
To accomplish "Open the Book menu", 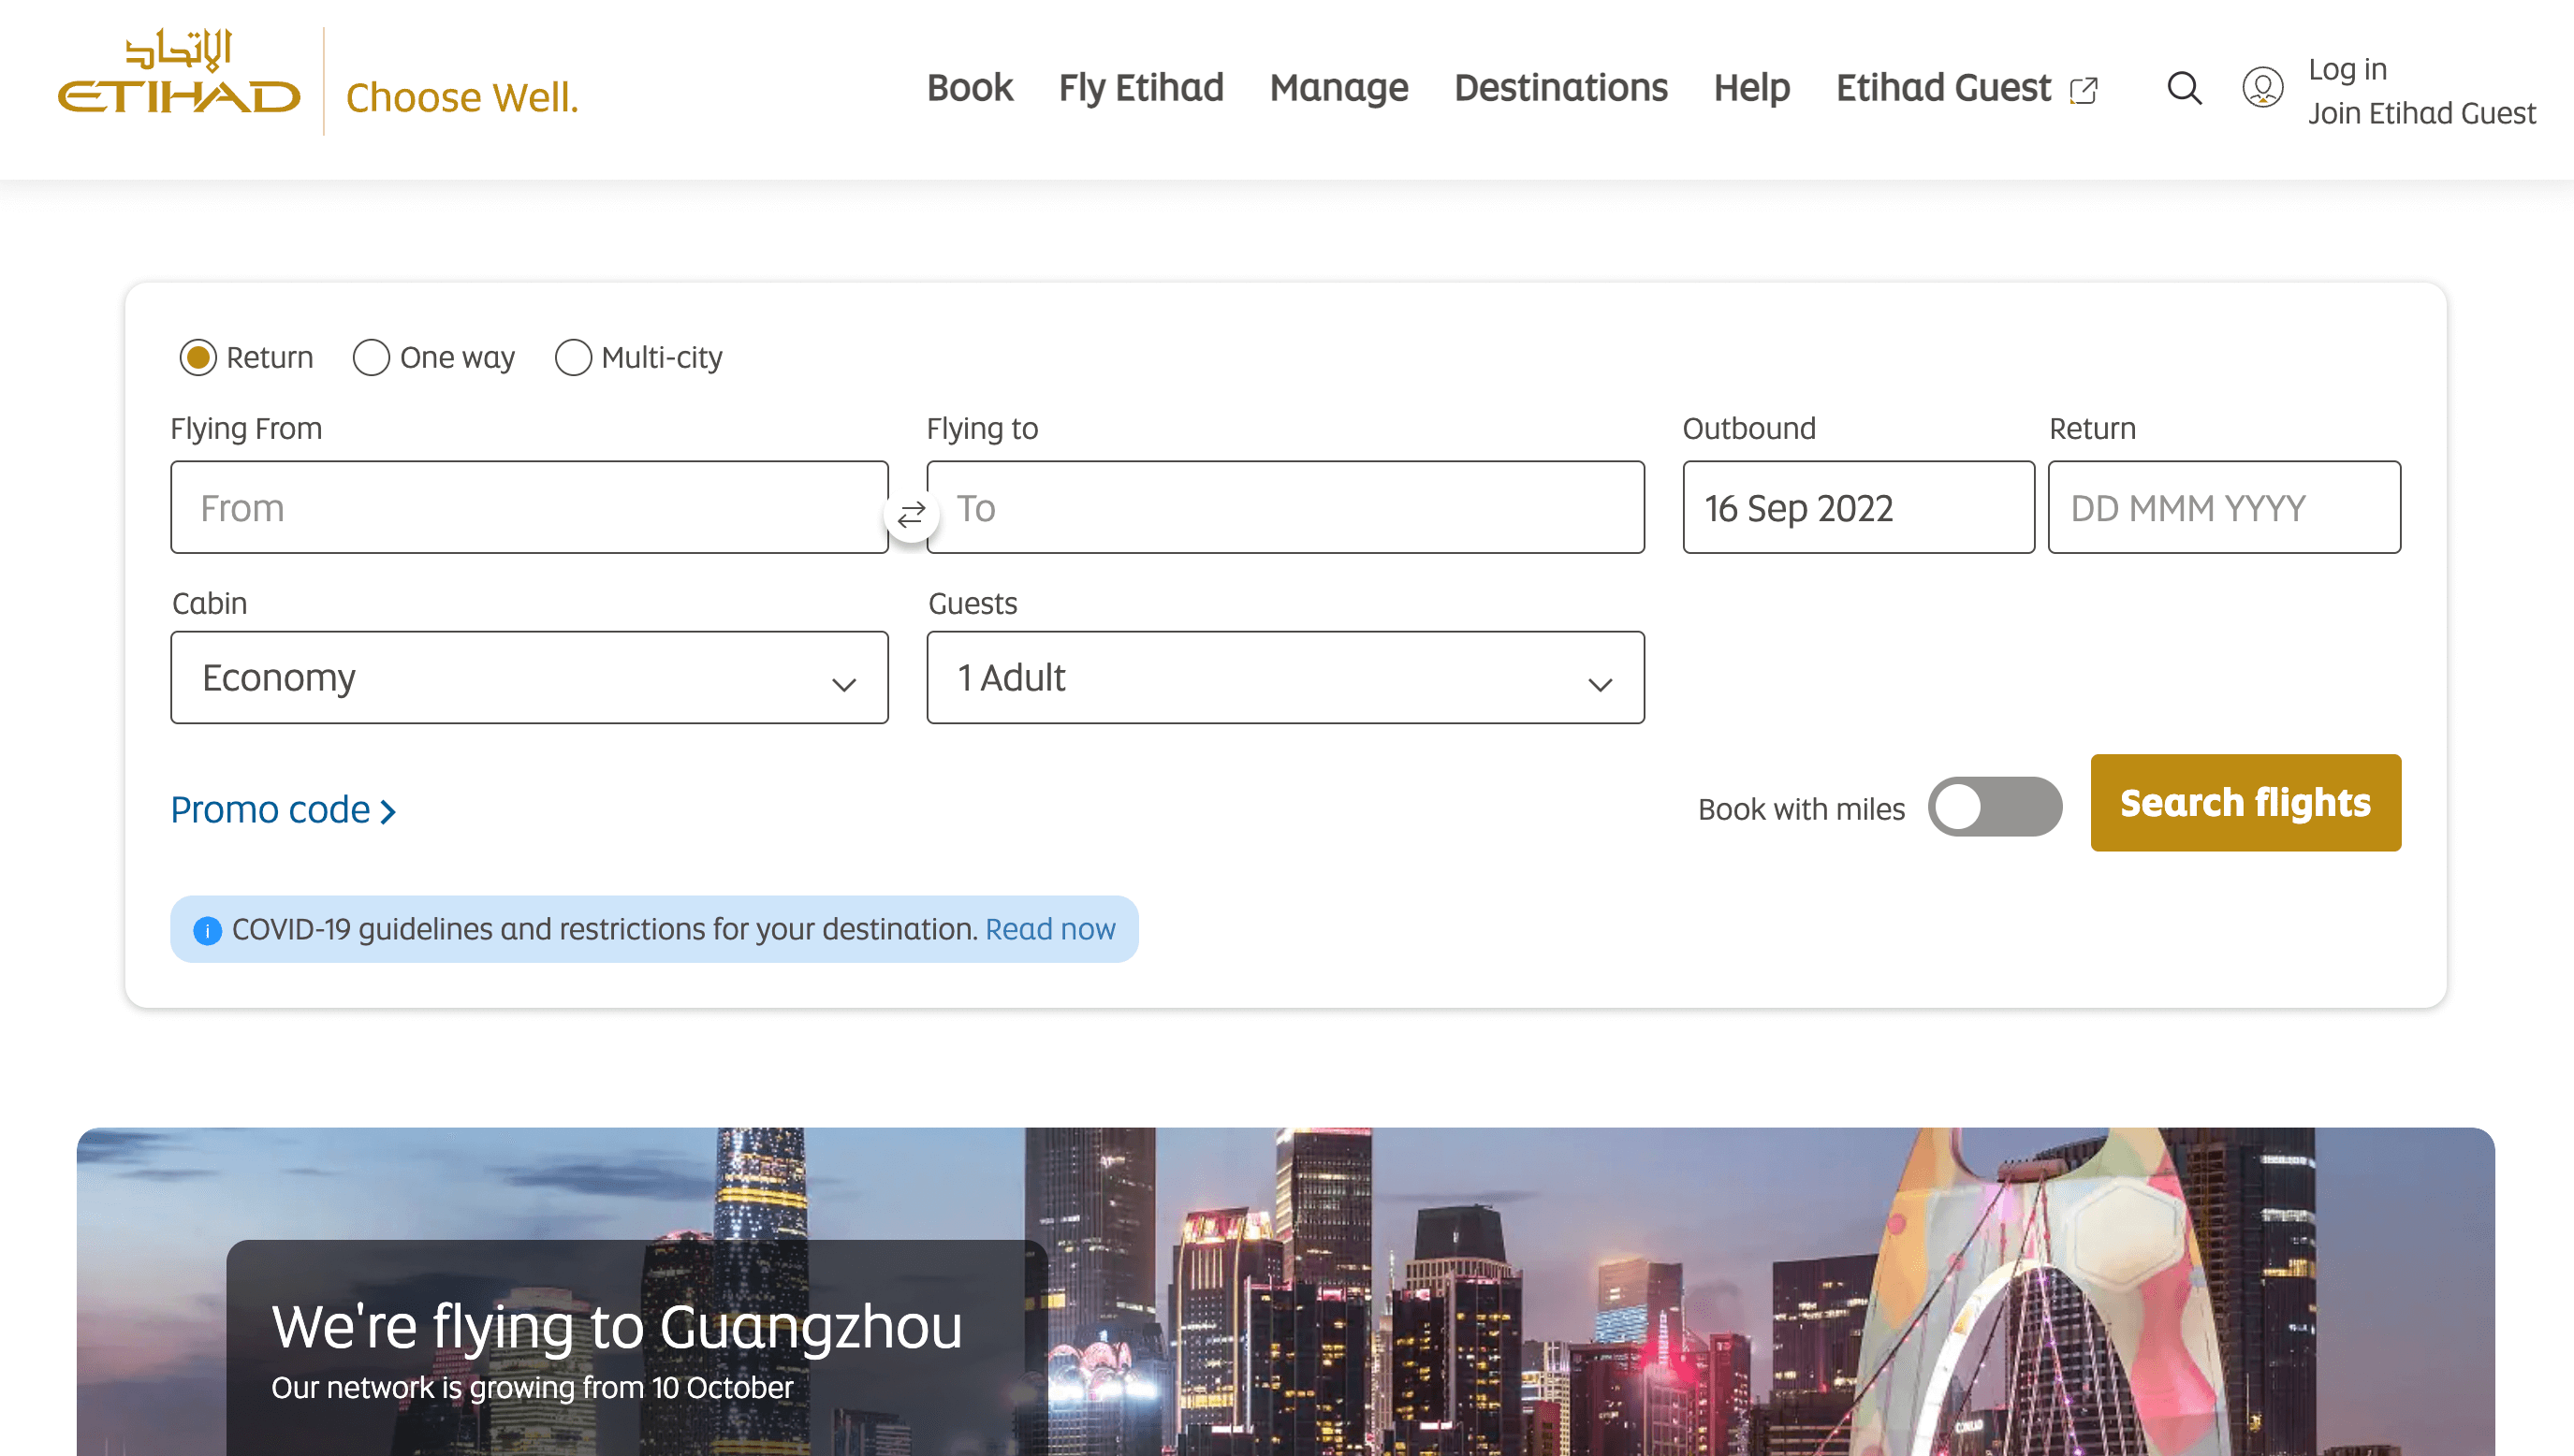I will point(969,88).
